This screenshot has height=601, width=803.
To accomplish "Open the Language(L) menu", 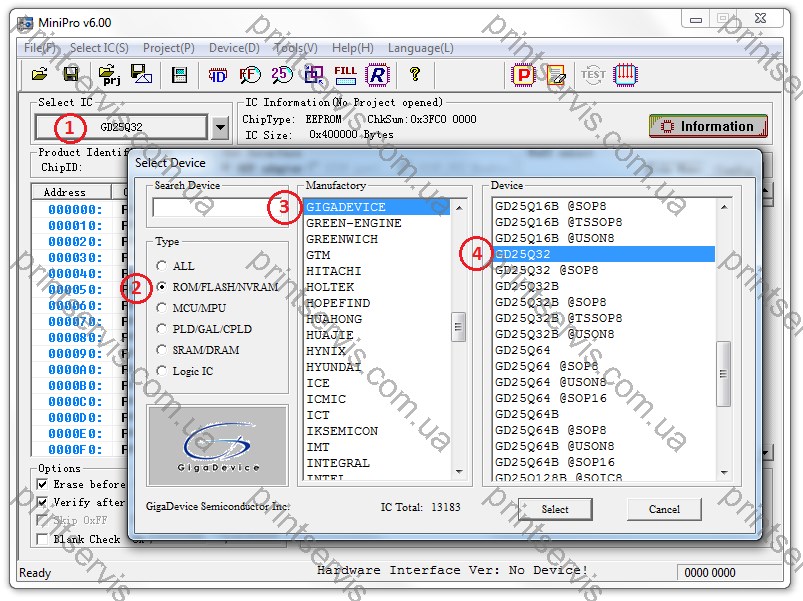I will [421, 48].
